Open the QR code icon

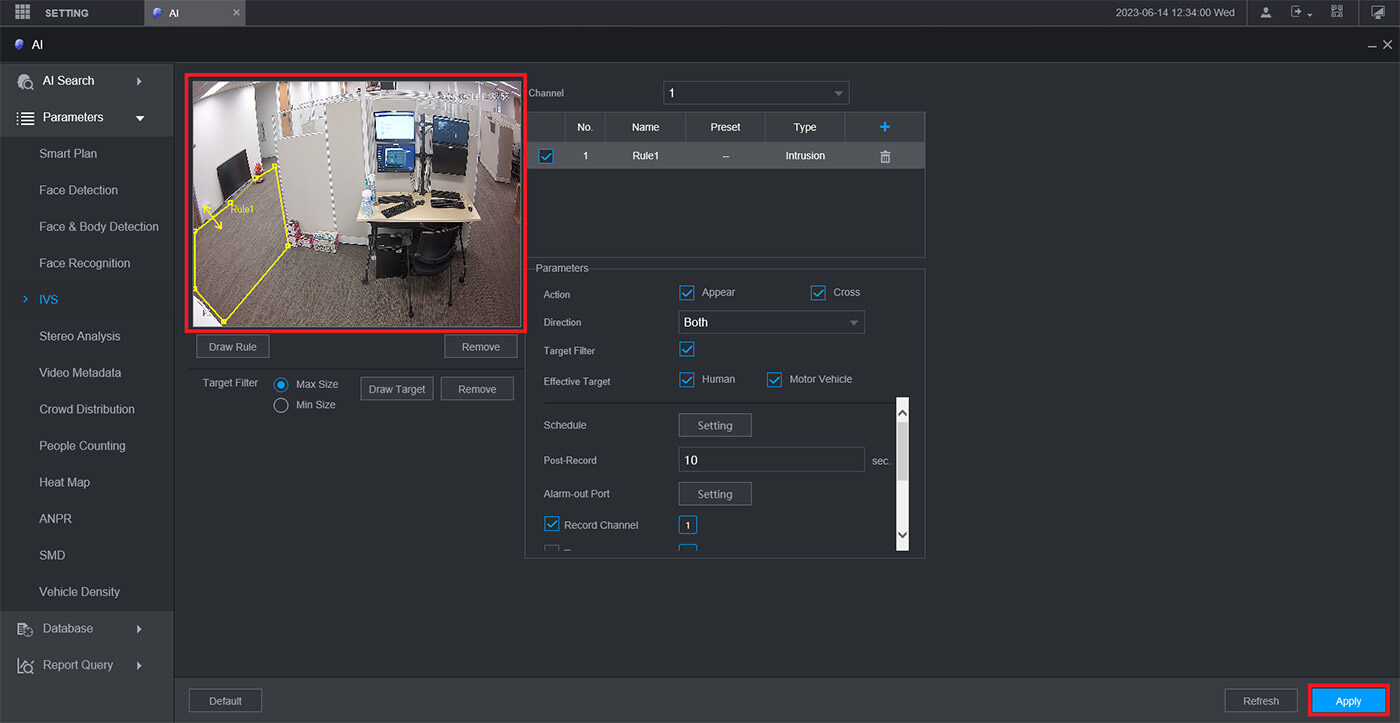[x=1337, y=13]
